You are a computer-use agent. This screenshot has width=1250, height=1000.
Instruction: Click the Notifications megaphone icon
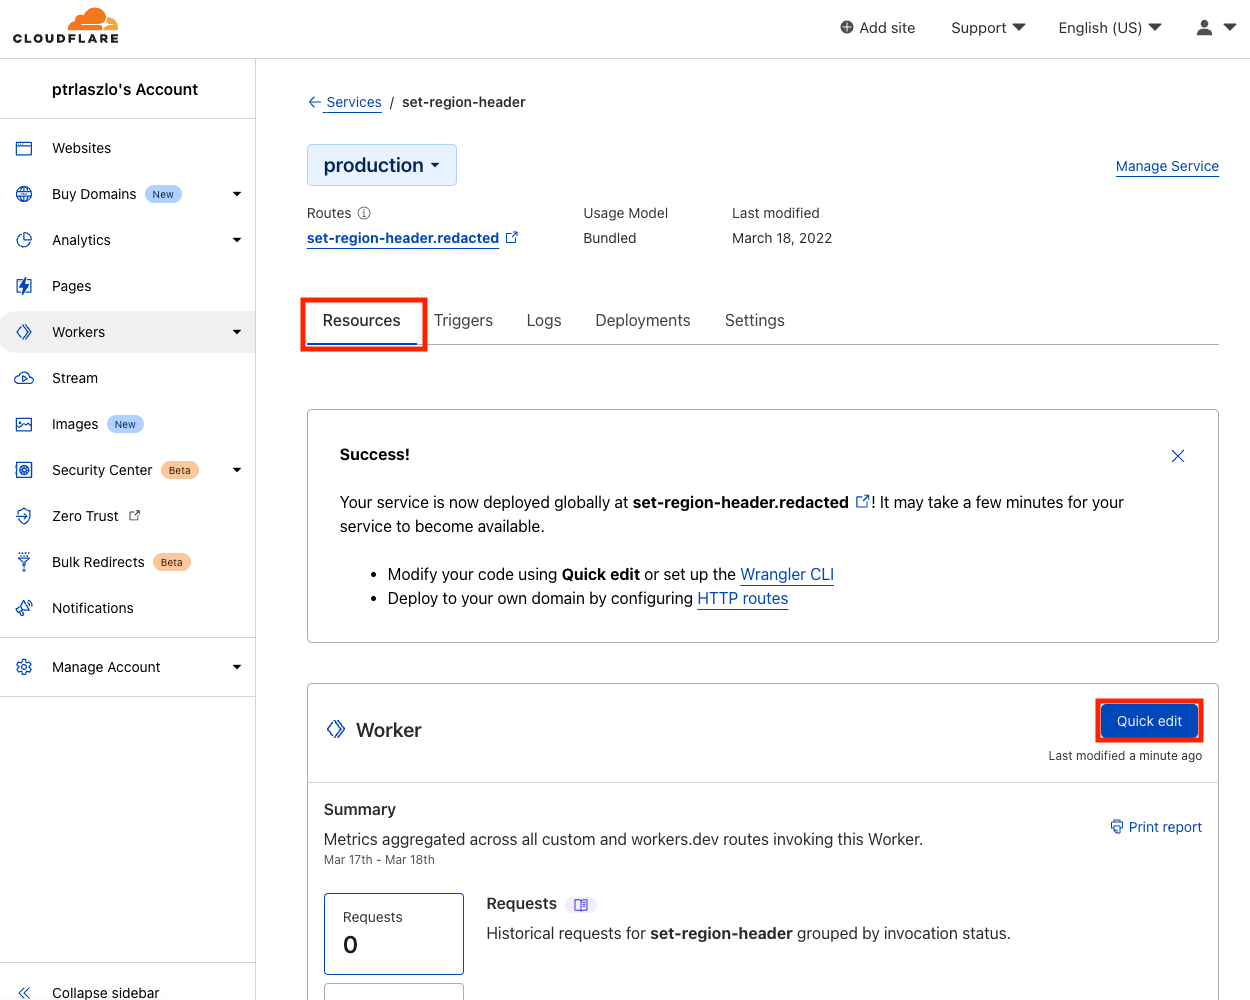click(x=24, y=608)
